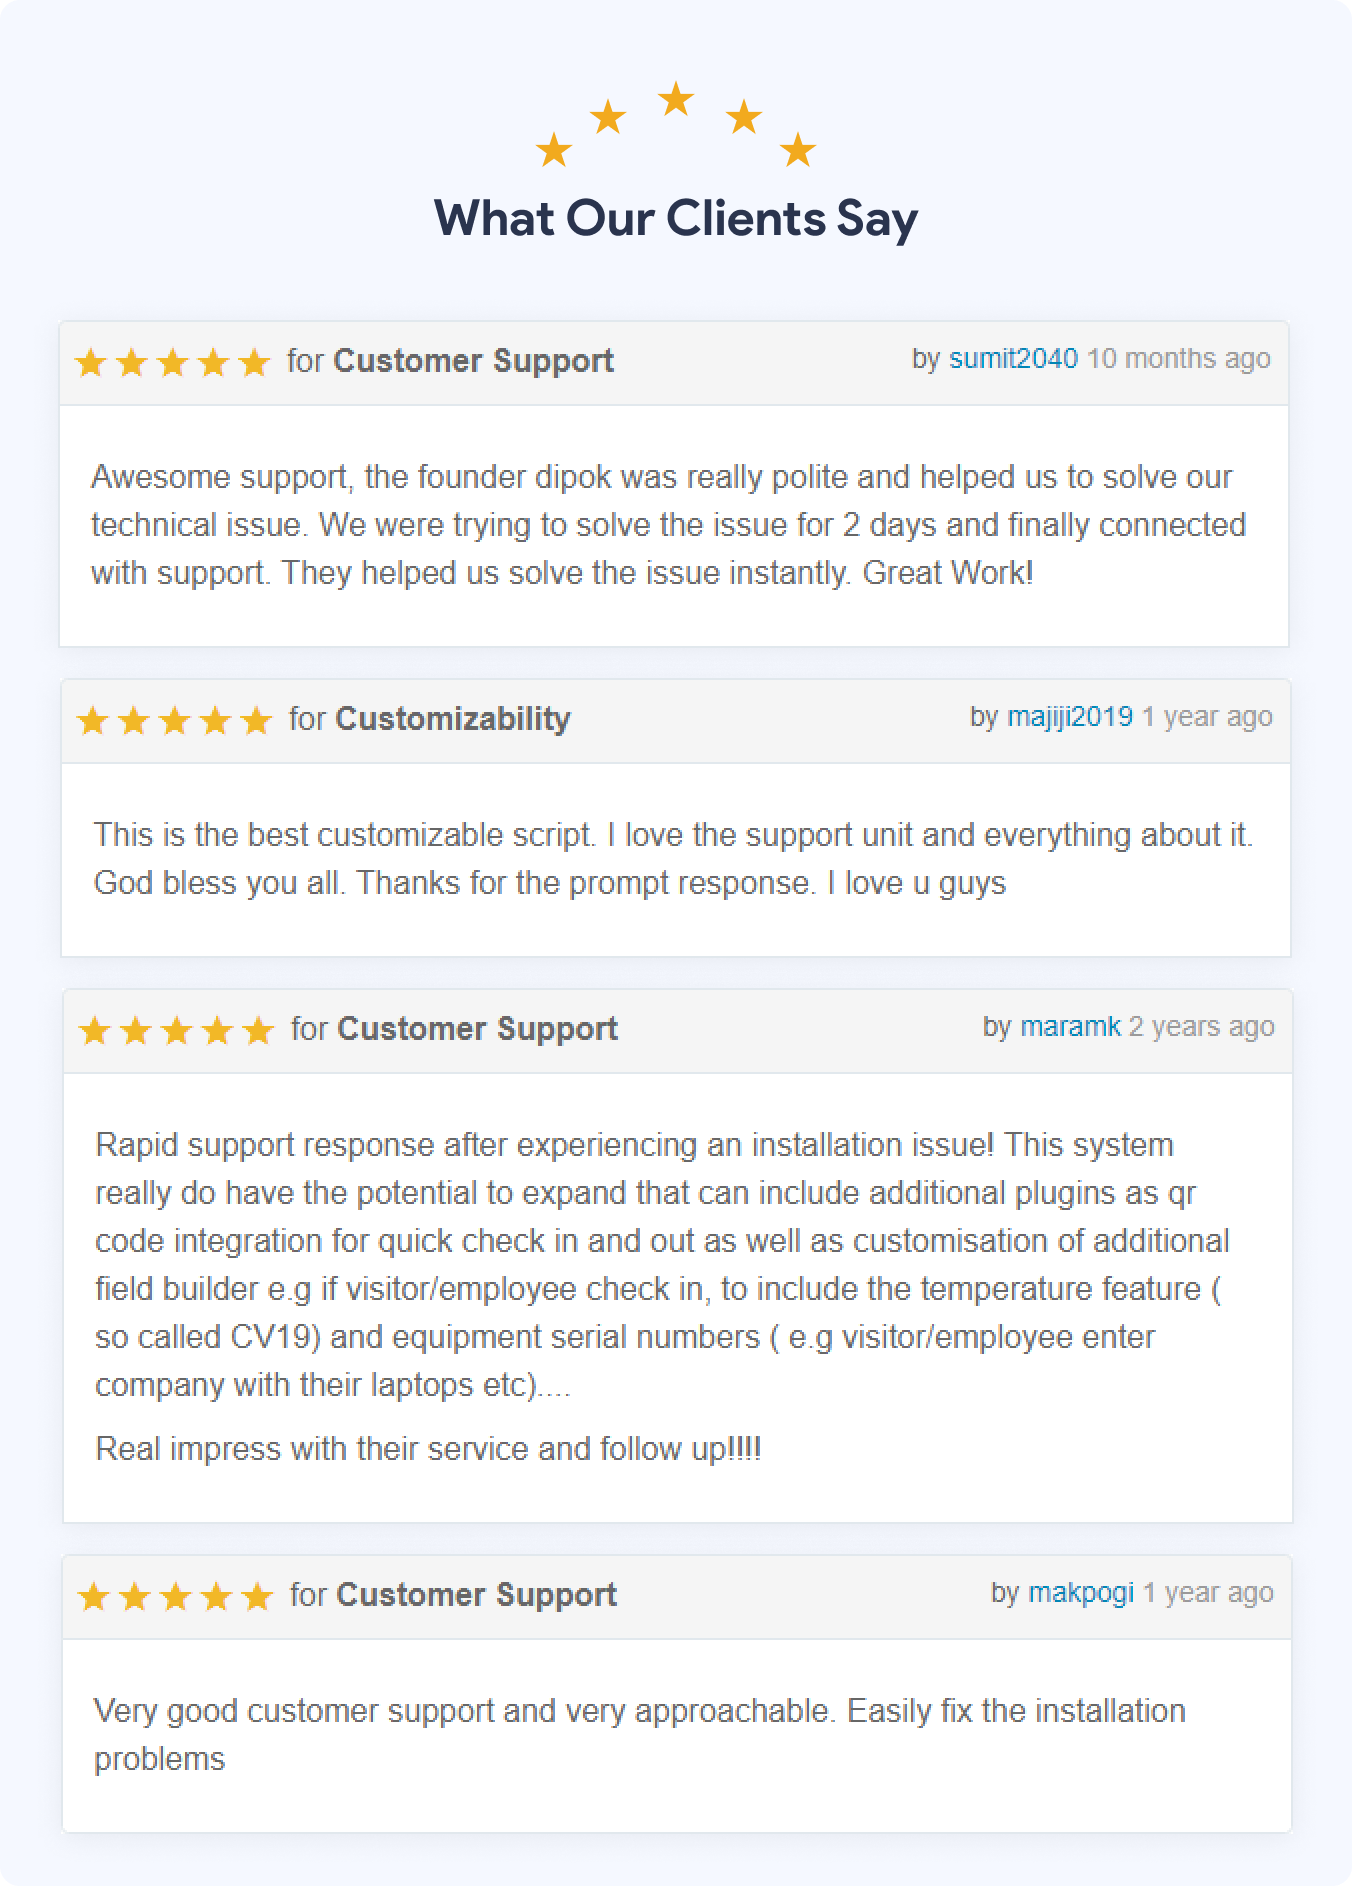
Task: Click the Customizability review category label
Action: [x=453, y=719]
